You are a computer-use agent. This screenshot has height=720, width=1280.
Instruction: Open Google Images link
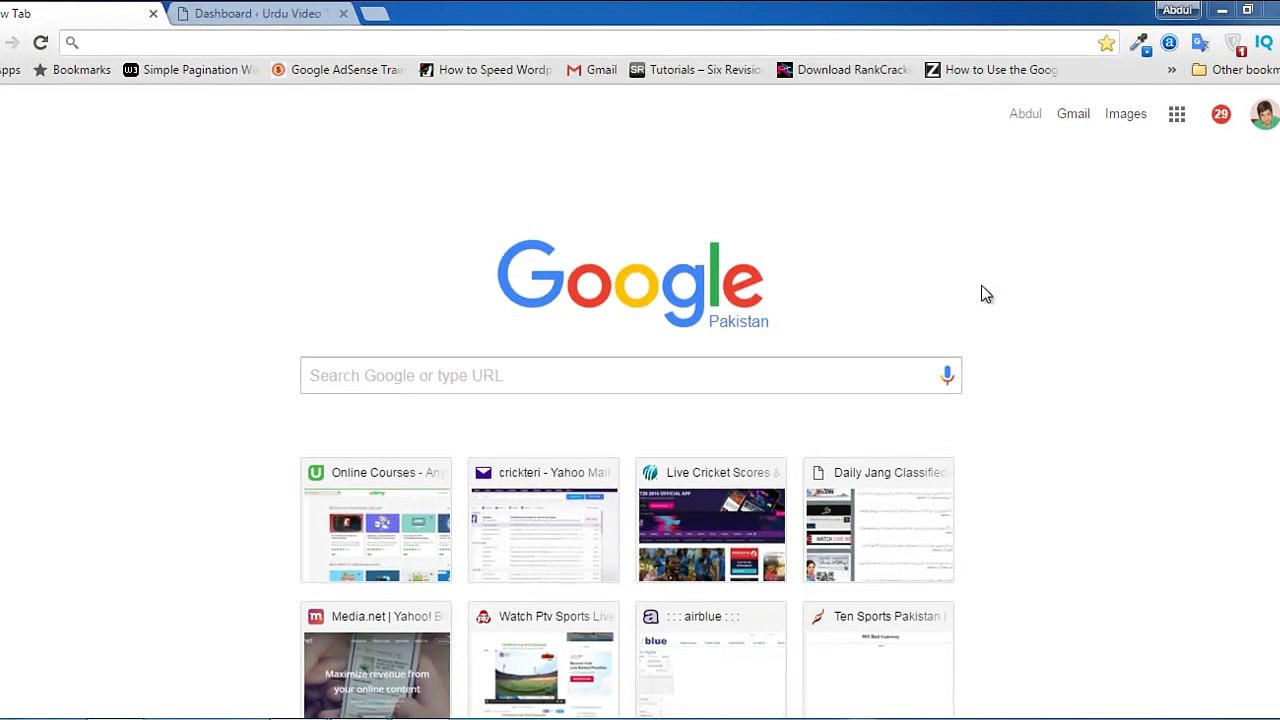tap(1125, 114)
